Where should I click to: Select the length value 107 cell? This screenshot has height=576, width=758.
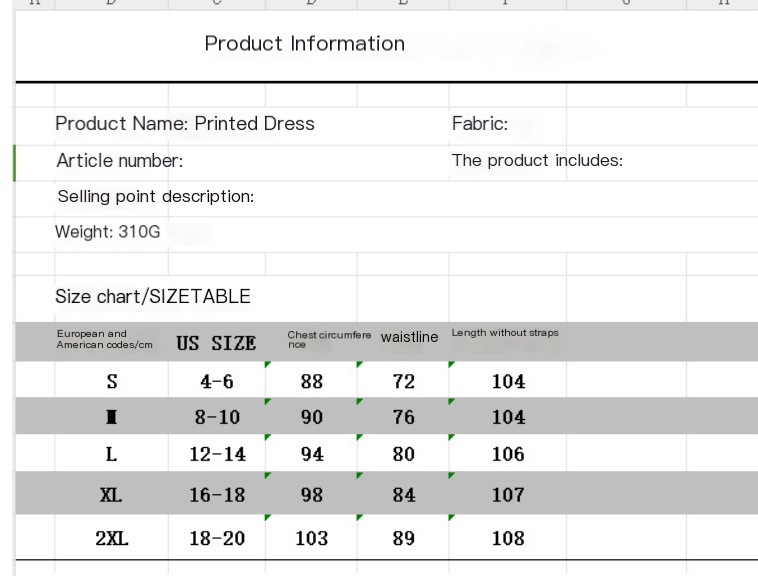508,496
